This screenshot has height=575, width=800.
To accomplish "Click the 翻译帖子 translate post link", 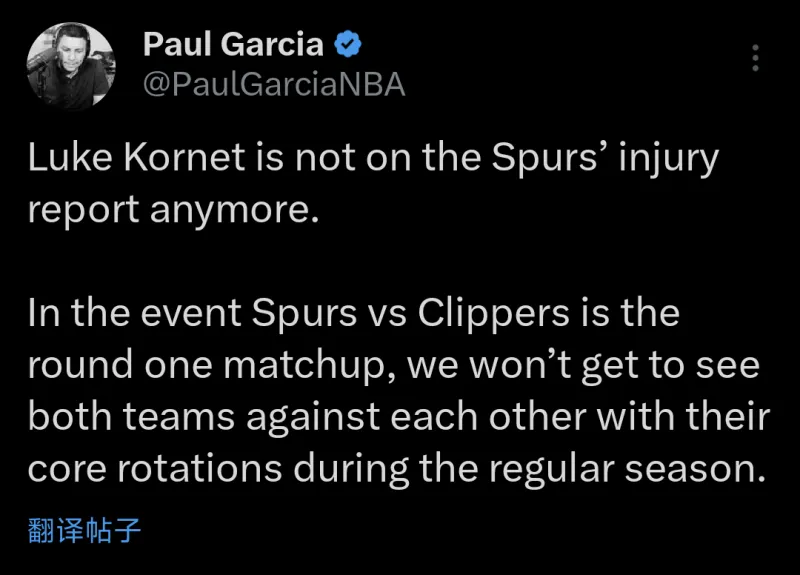I will (x=84, y=529).
